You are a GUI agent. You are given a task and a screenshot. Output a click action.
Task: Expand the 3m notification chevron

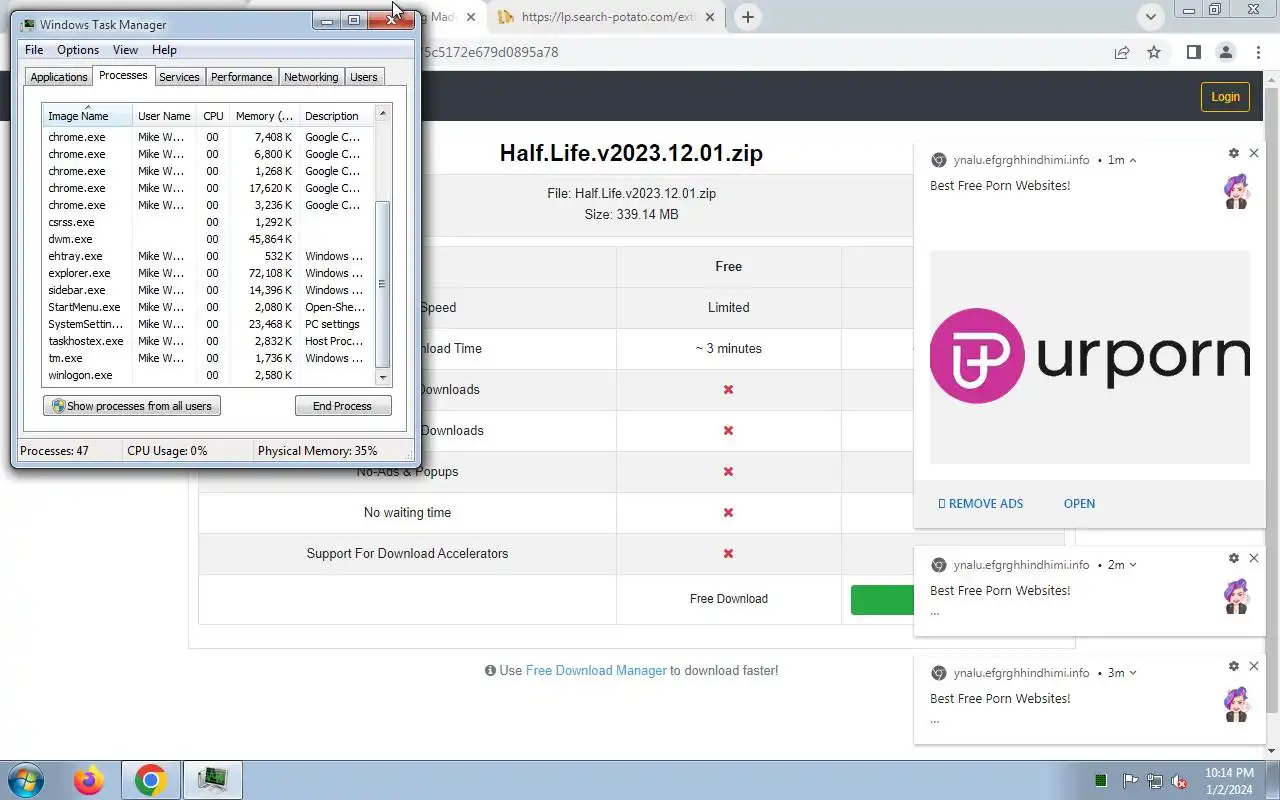pyautogui.click(x=1133, y=673)
